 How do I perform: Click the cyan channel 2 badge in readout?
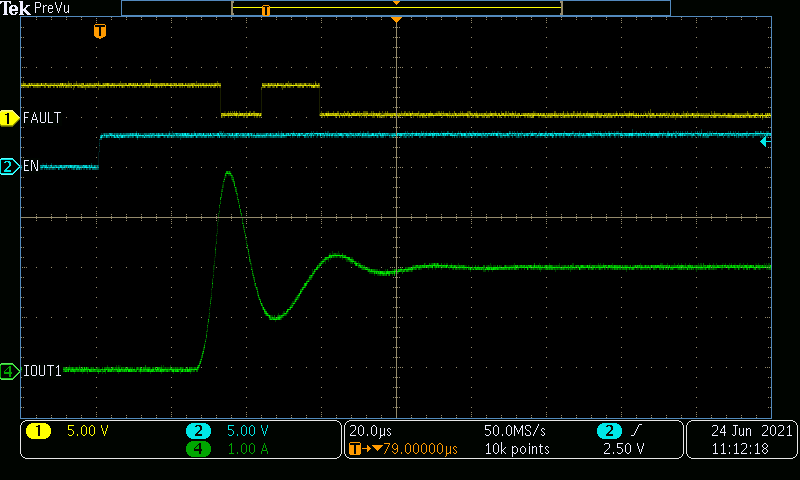(x=198, y=431)
